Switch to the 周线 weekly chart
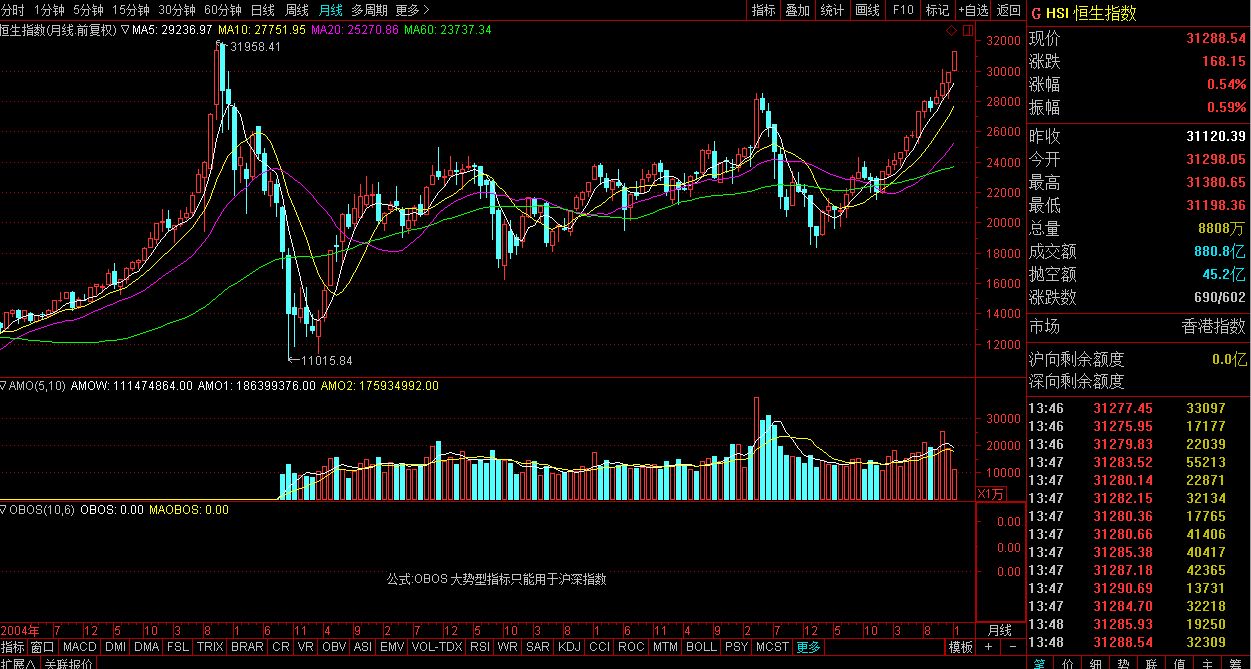 pos(297,9)
